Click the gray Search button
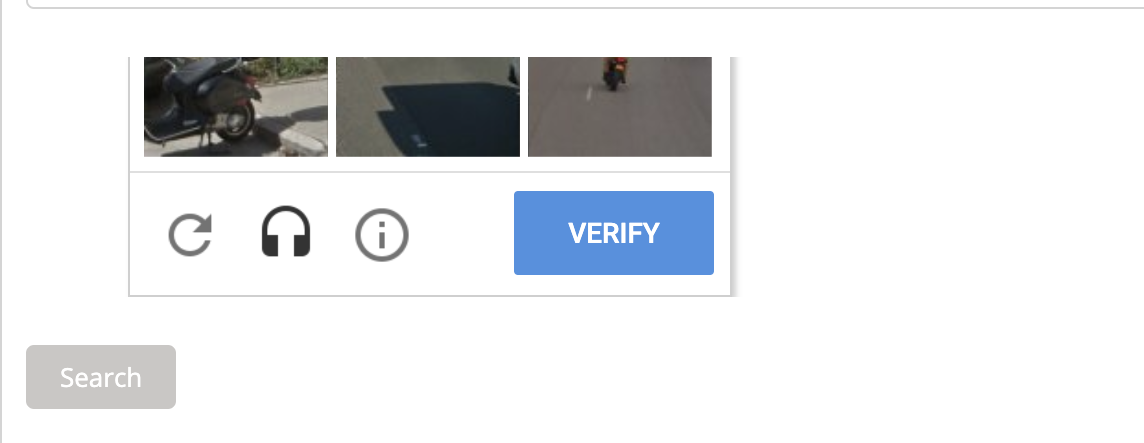The image size is (1144, 443). (101, 377)
